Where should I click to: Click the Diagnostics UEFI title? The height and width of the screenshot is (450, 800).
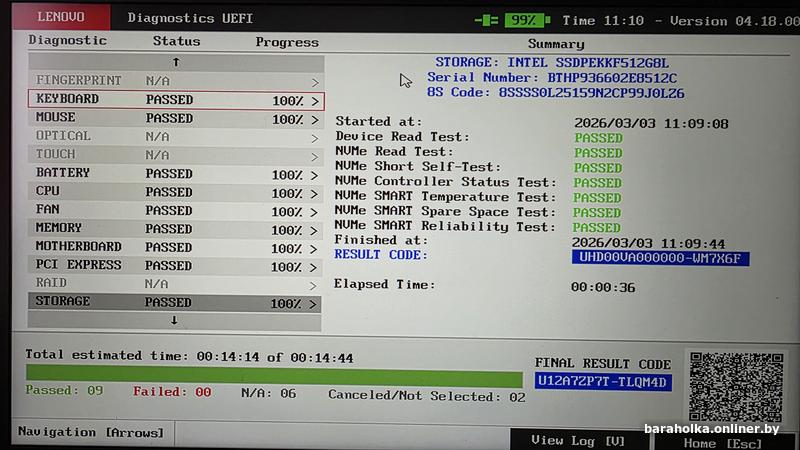(x=190, y=18)
